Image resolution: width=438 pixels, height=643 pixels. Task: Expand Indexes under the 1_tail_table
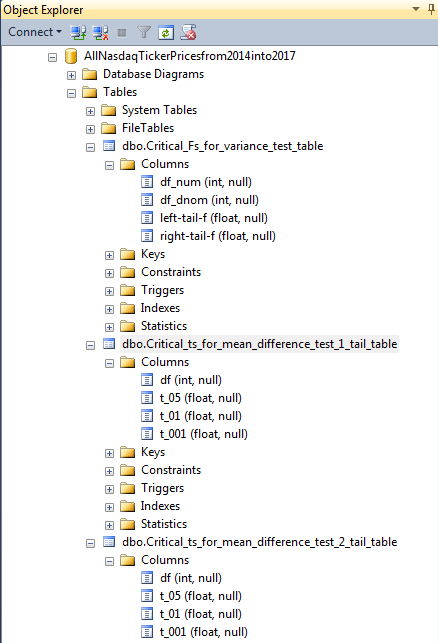click(x=109, y=507)
